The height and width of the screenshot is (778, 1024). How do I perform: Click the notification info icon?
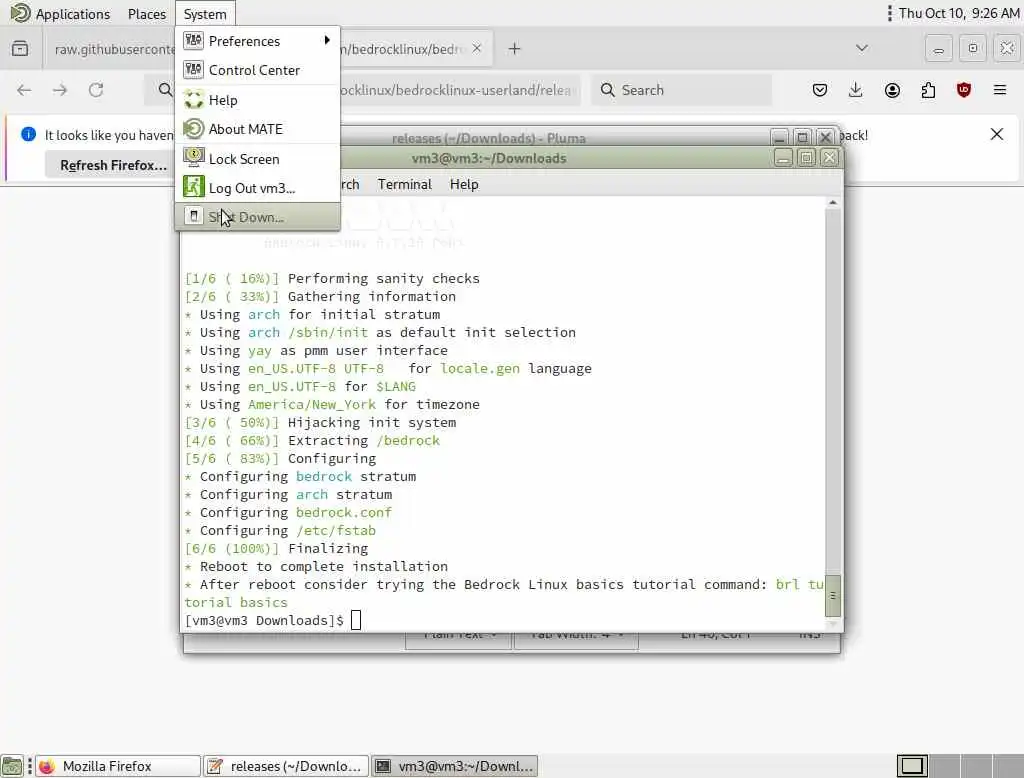[28, 135]
